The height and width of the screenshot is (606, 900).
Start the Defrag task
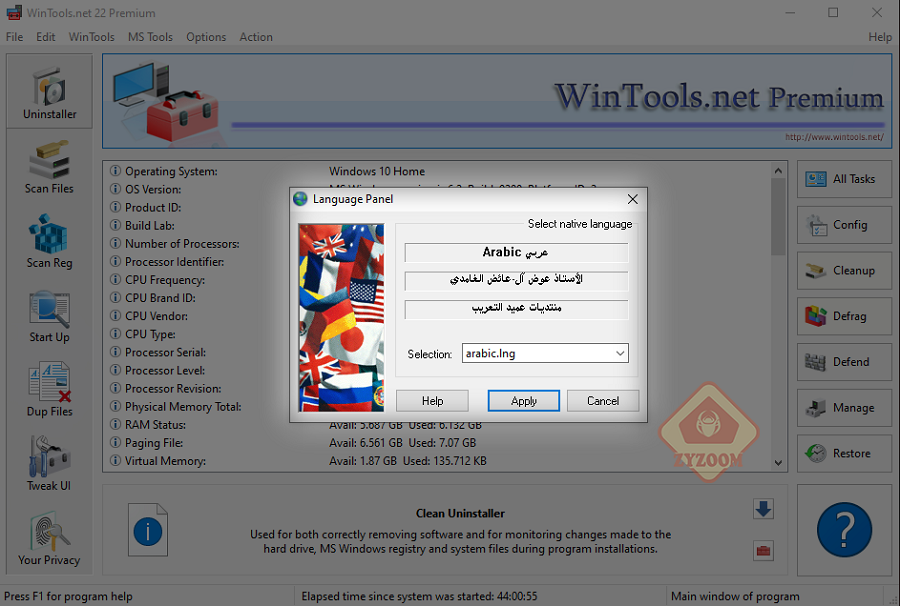[x=844, y=316]
